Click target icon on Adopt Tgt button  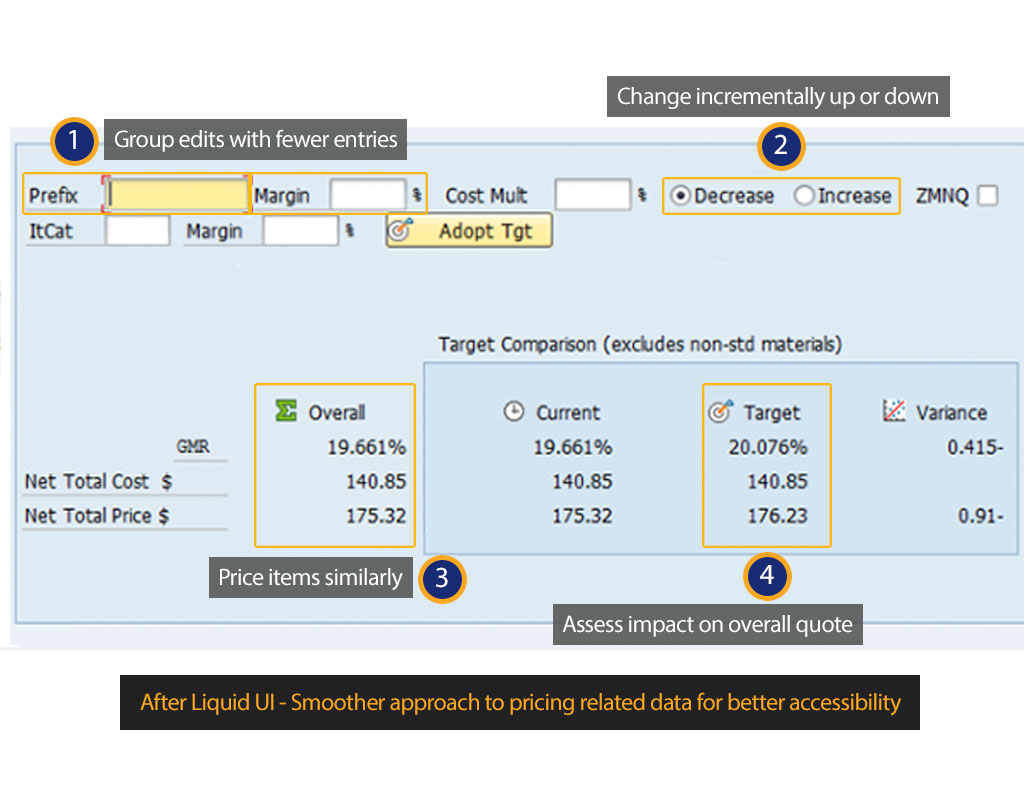[x=399, y=231]
